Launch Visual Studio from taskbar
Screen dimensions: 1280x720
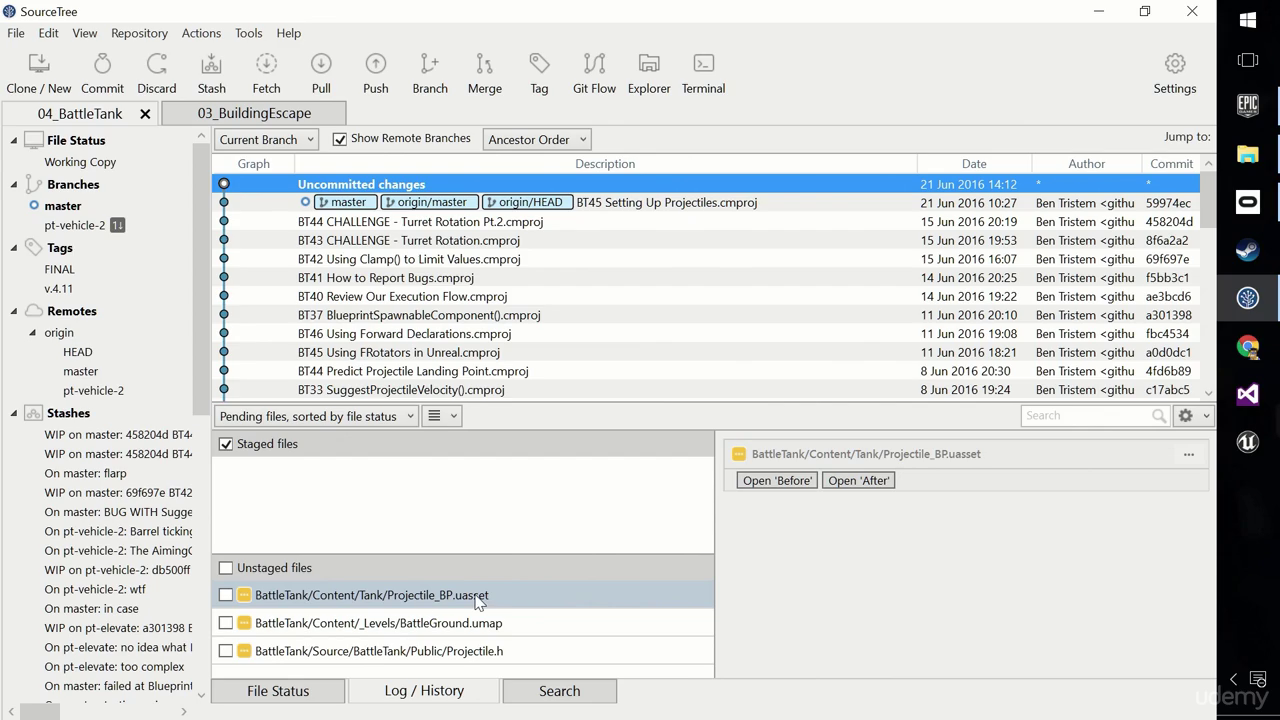(1247, 394)
